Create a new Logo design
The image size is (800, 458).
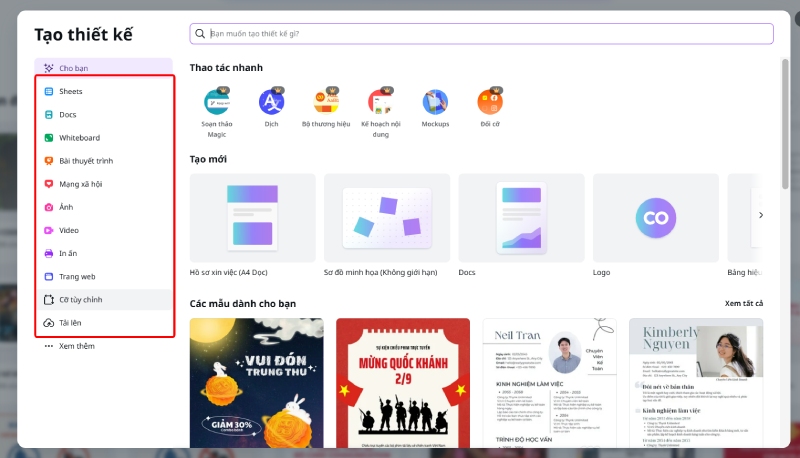point(655,218)
